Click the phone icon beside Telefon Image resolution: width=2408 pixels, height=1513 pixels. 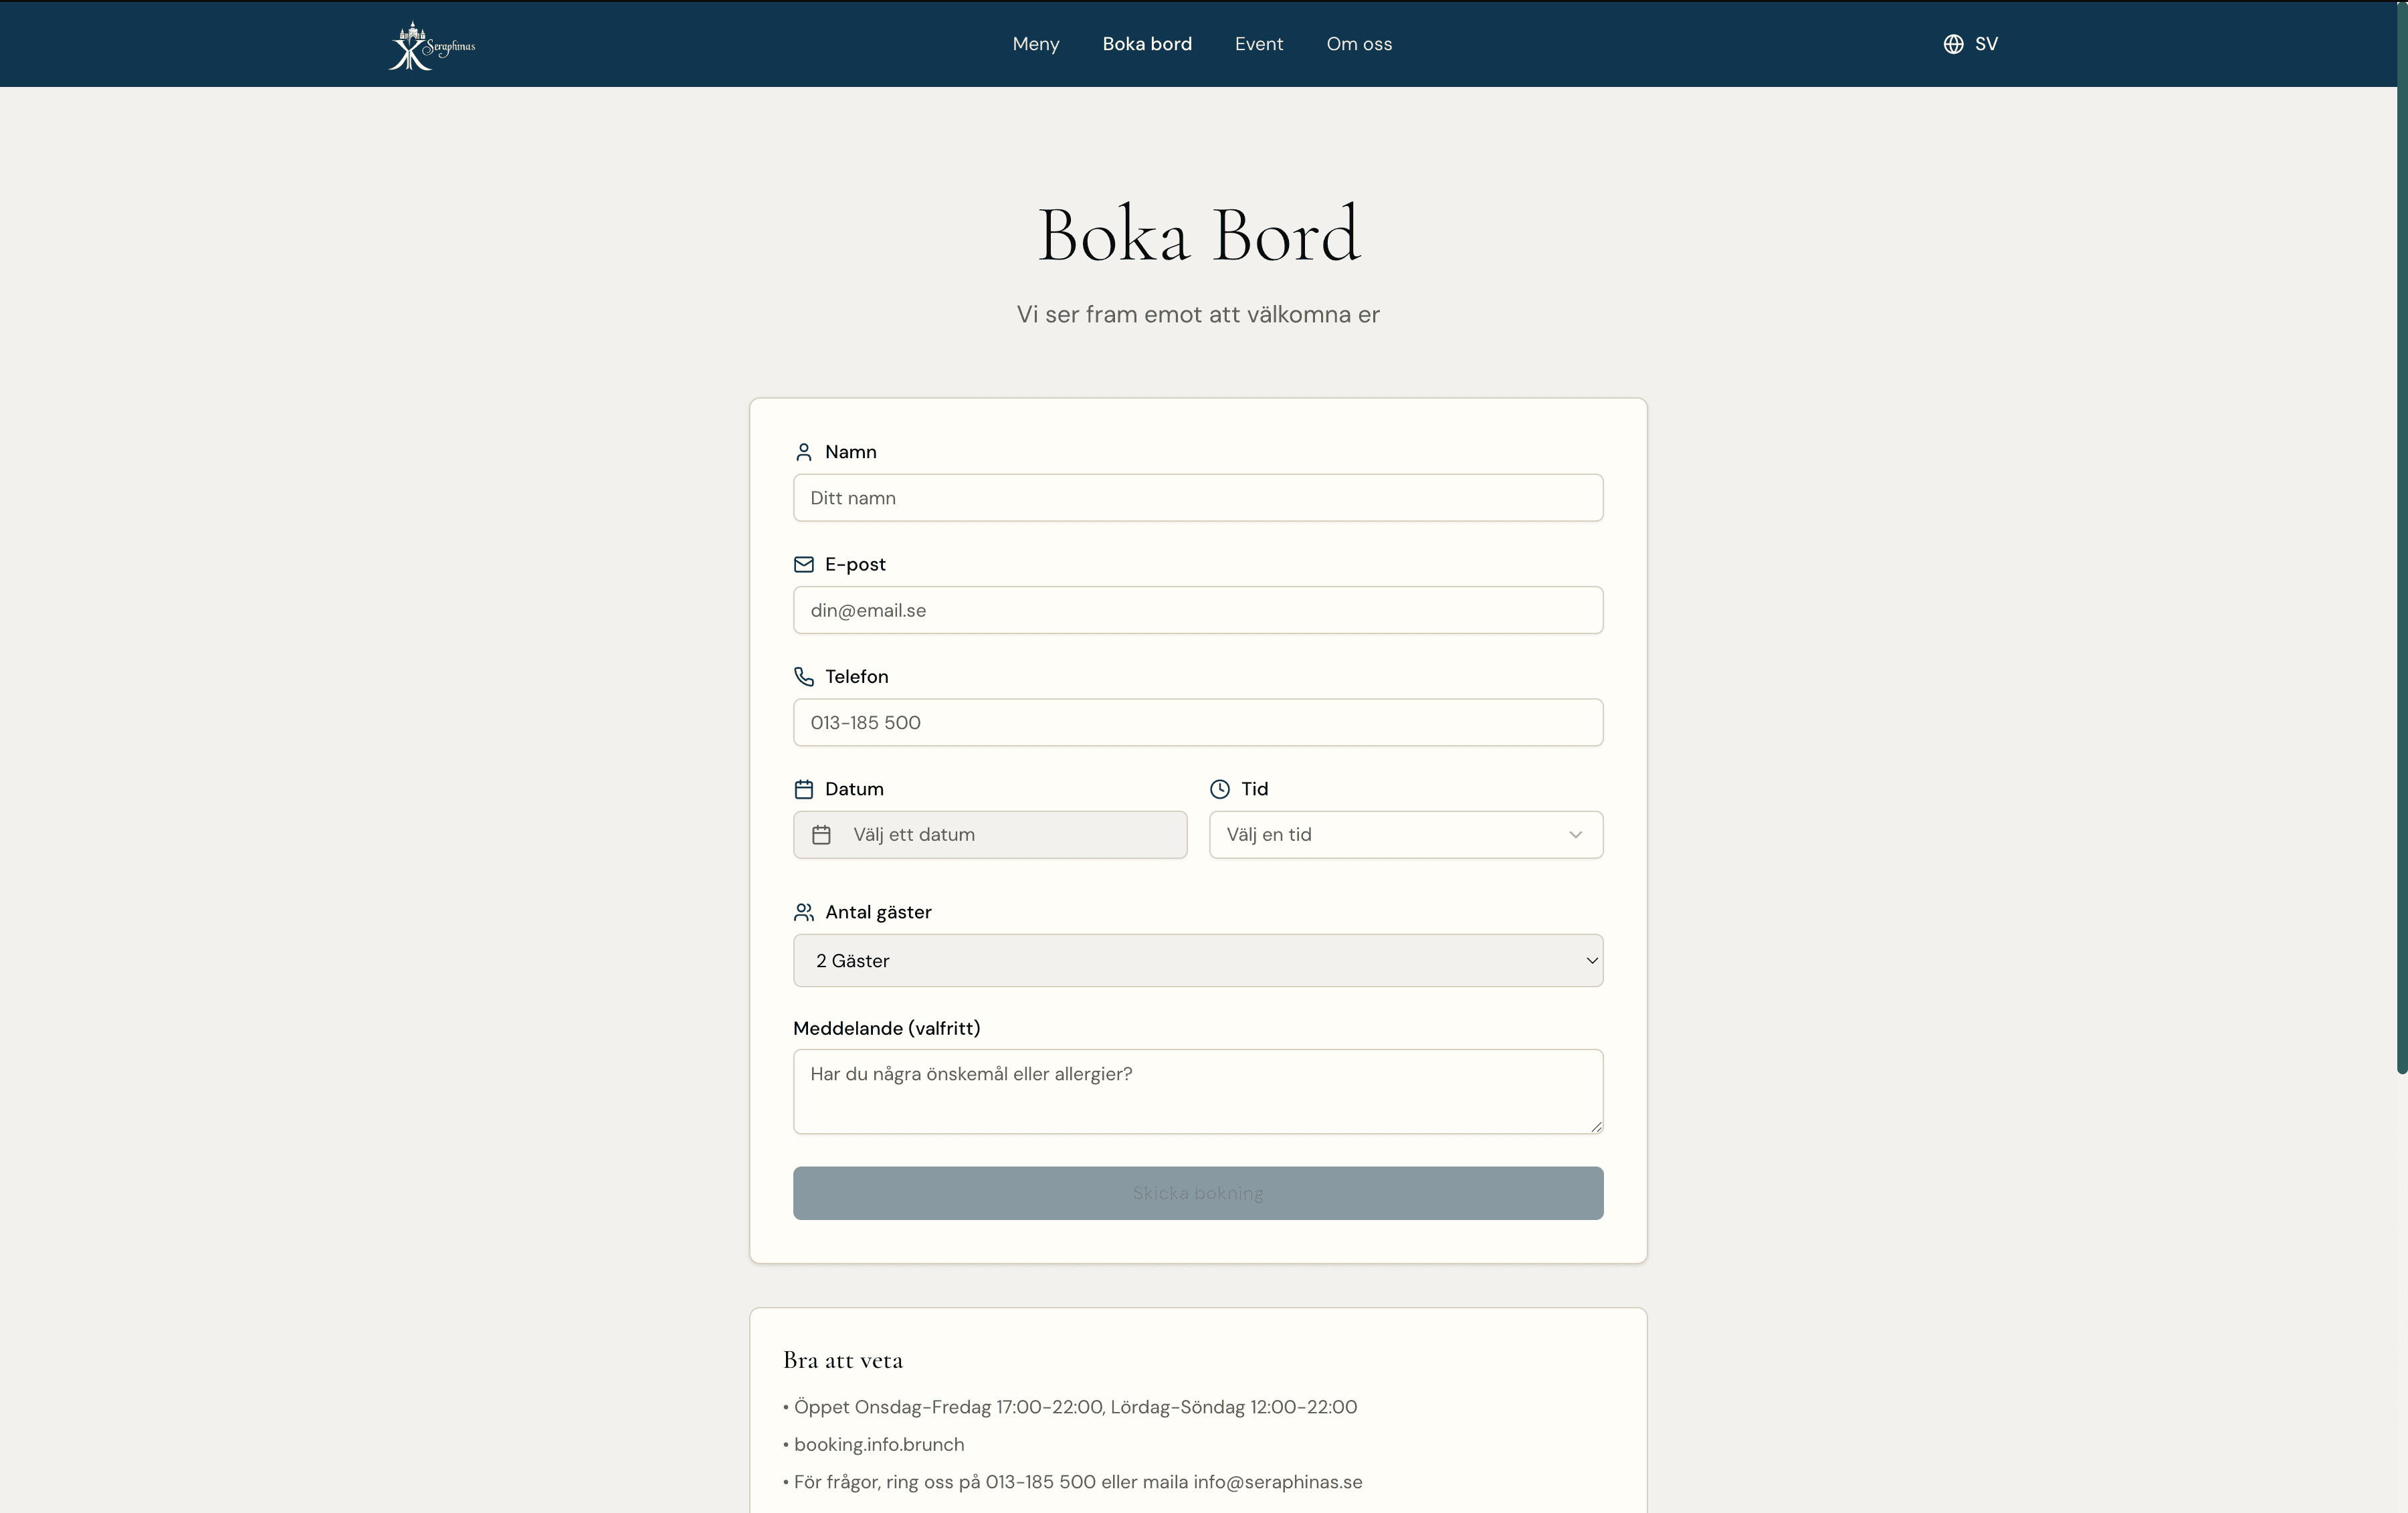[x=803, y=677]
